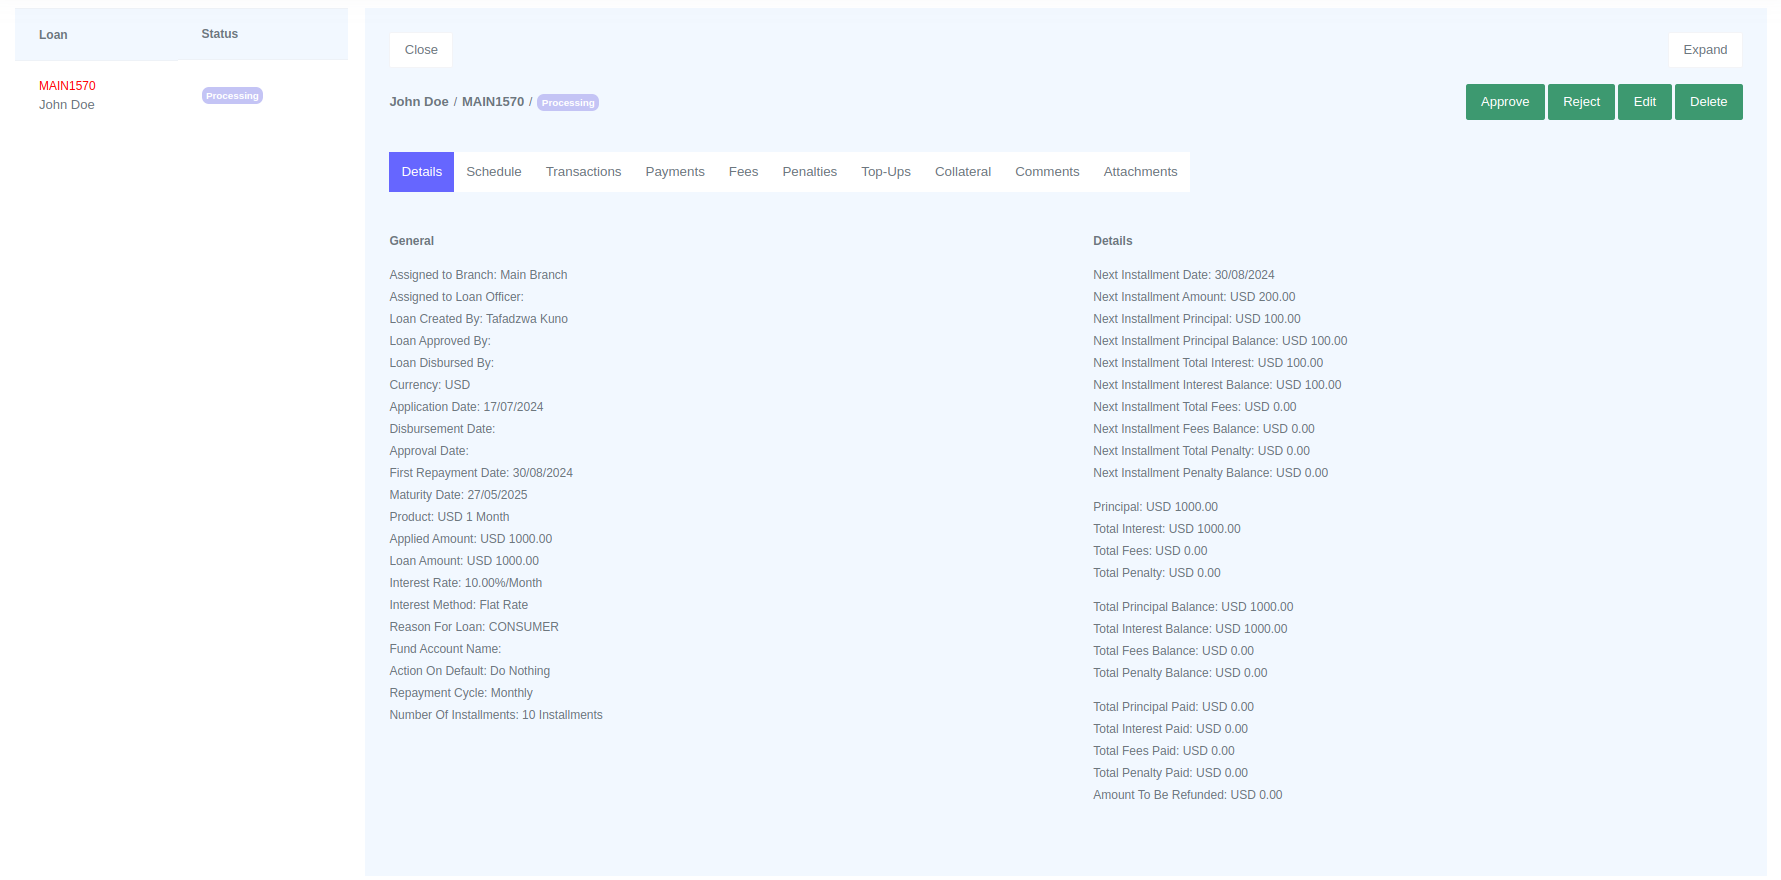Open loan MAIN1570 in the list
Viewport: 1781px width, 880px height.
(x=67, y=86)
